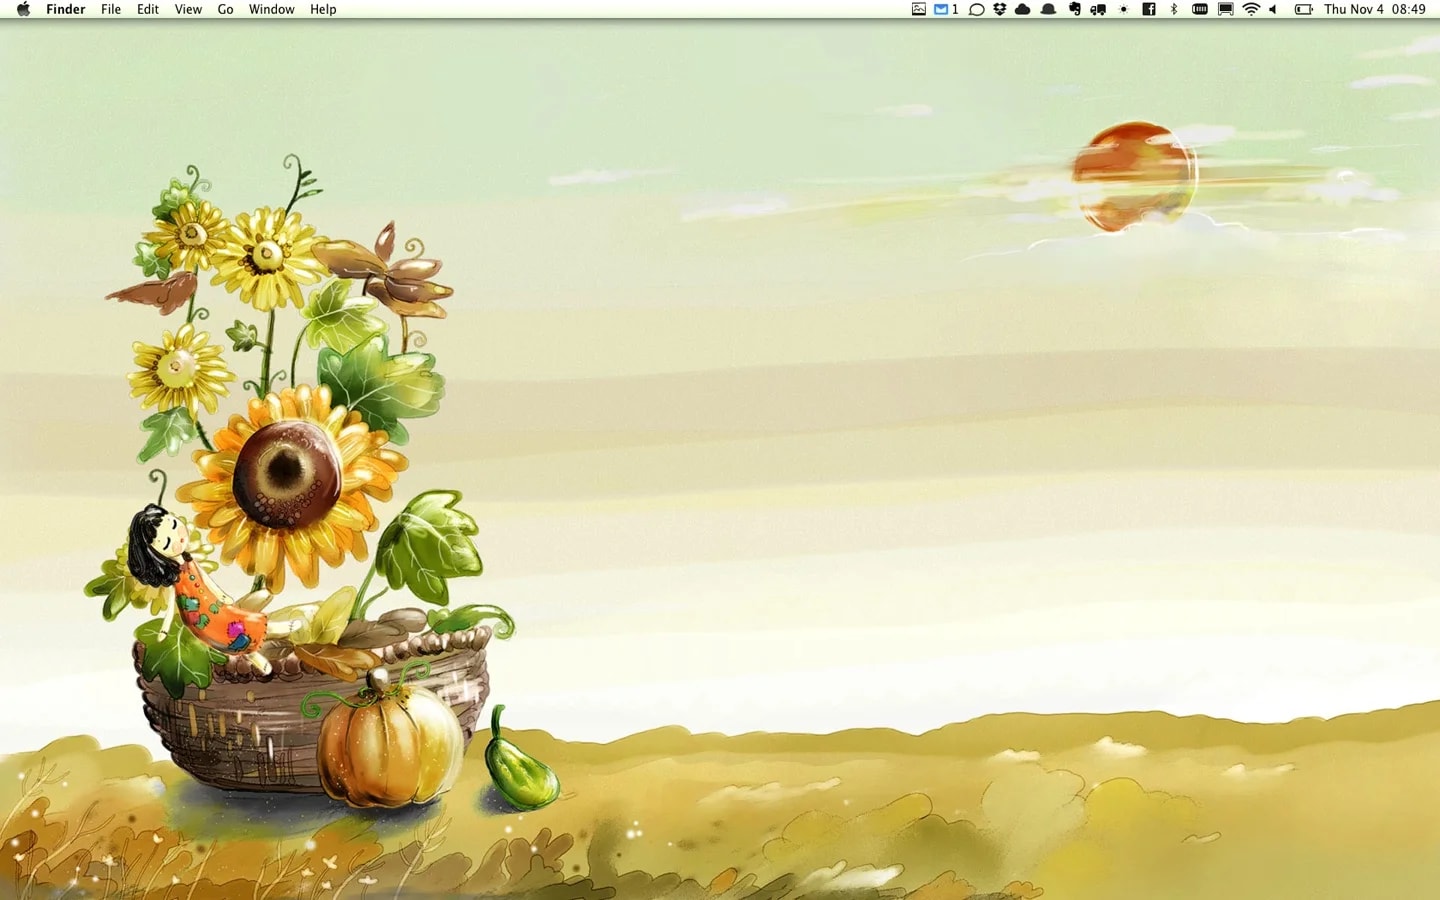Open the Facebook menu bar icon
Viewport: 1440px width, 900px height.
coord(1149,9)
